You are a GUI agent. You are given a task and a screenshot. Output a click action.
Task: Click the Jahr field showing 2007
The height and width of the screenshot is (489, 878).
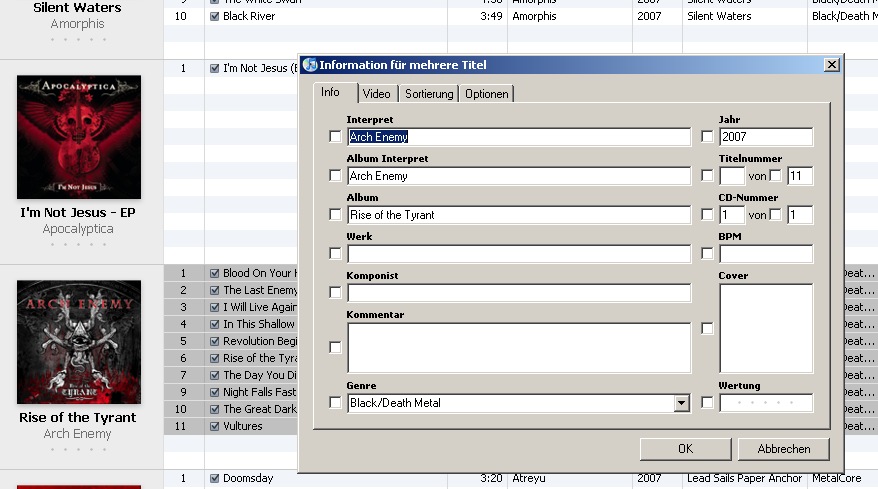pos(765,137)
